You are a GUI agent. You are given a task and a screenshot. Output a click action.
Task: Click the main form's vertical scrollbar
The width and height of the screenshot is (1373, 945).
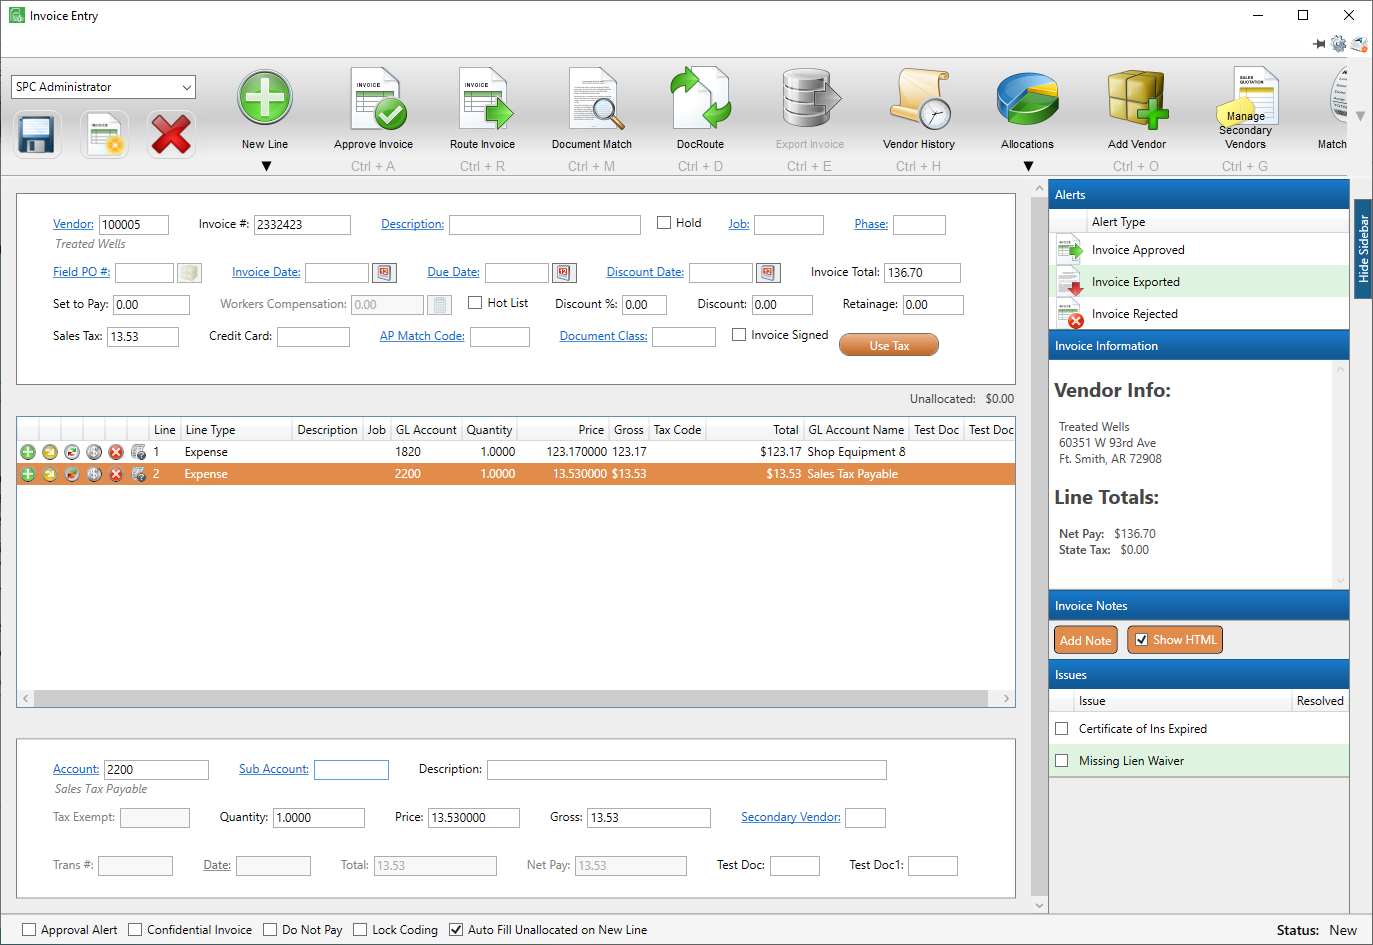pyautogui.click(x=1039, y=547)
